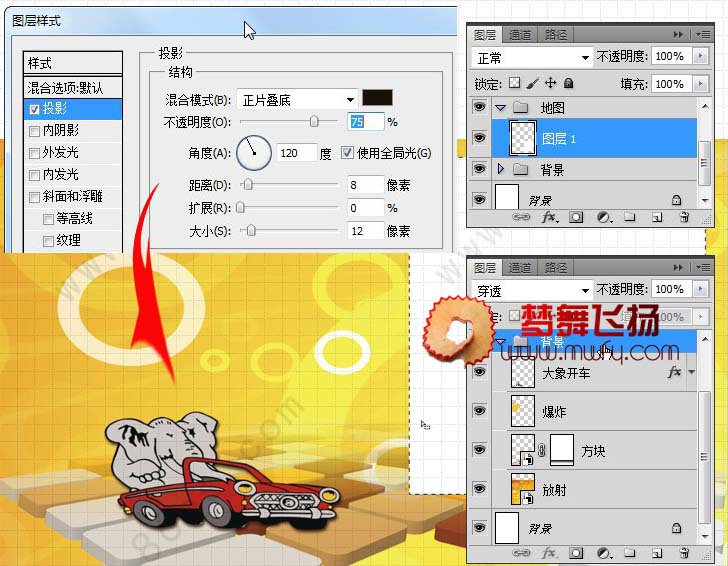Toggle 投影 drop shadow checkbox
This screenshot has width=728, height=566.
pyautogui.click(x=34, y=110)
